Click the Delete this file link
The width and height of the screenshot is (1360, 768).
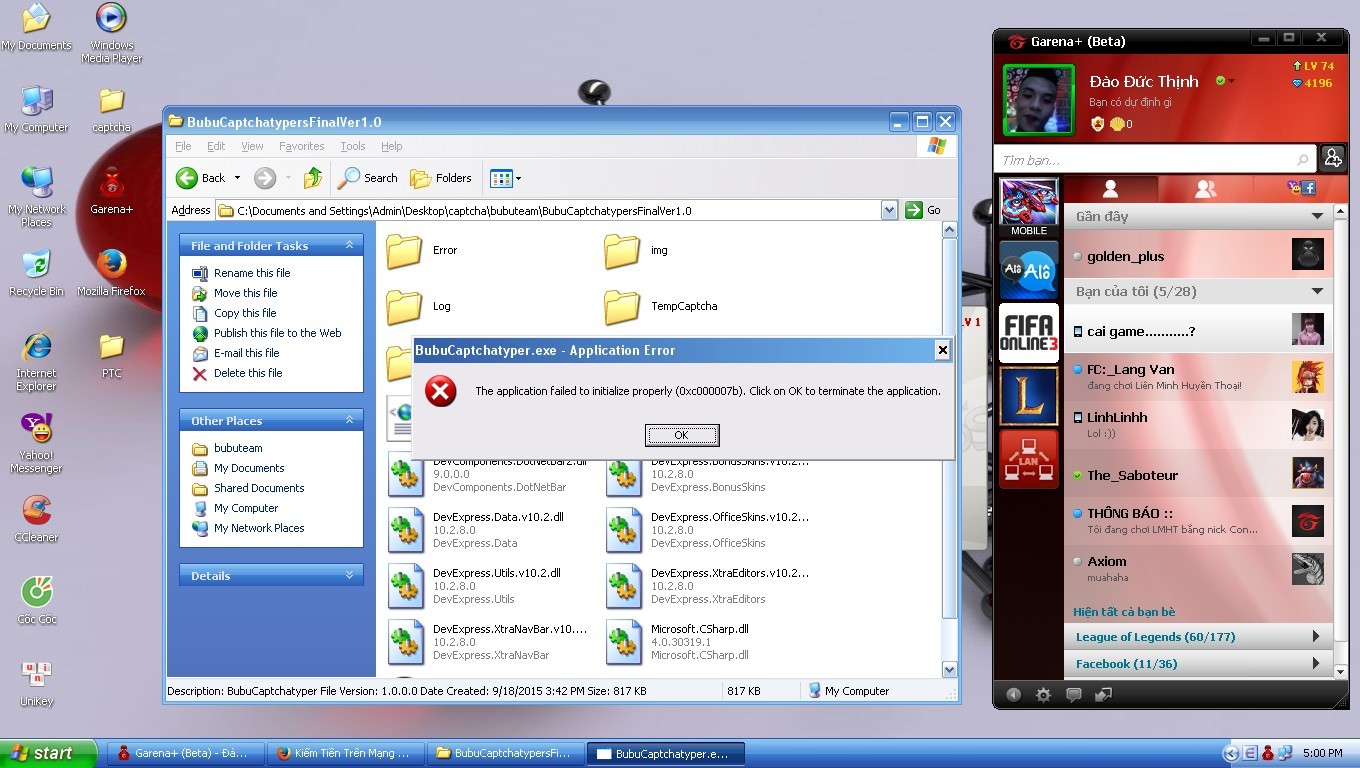(x=248, y=373)
